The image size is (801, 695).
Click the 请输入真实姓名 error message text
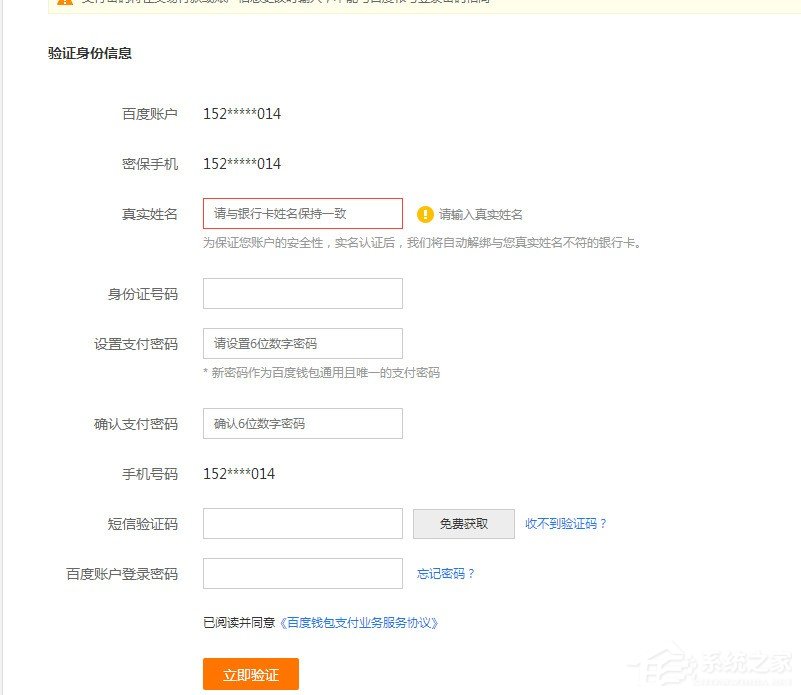(x=482, y=213)
